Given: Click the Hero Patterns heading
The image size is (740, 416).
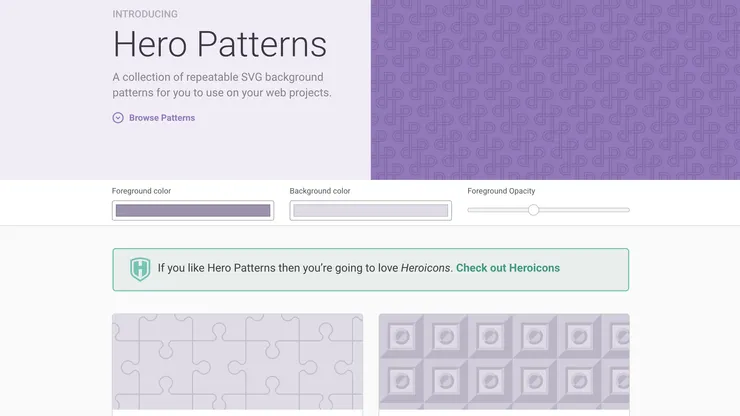Looking at the screenshot, I should click(x=219, y=44).
